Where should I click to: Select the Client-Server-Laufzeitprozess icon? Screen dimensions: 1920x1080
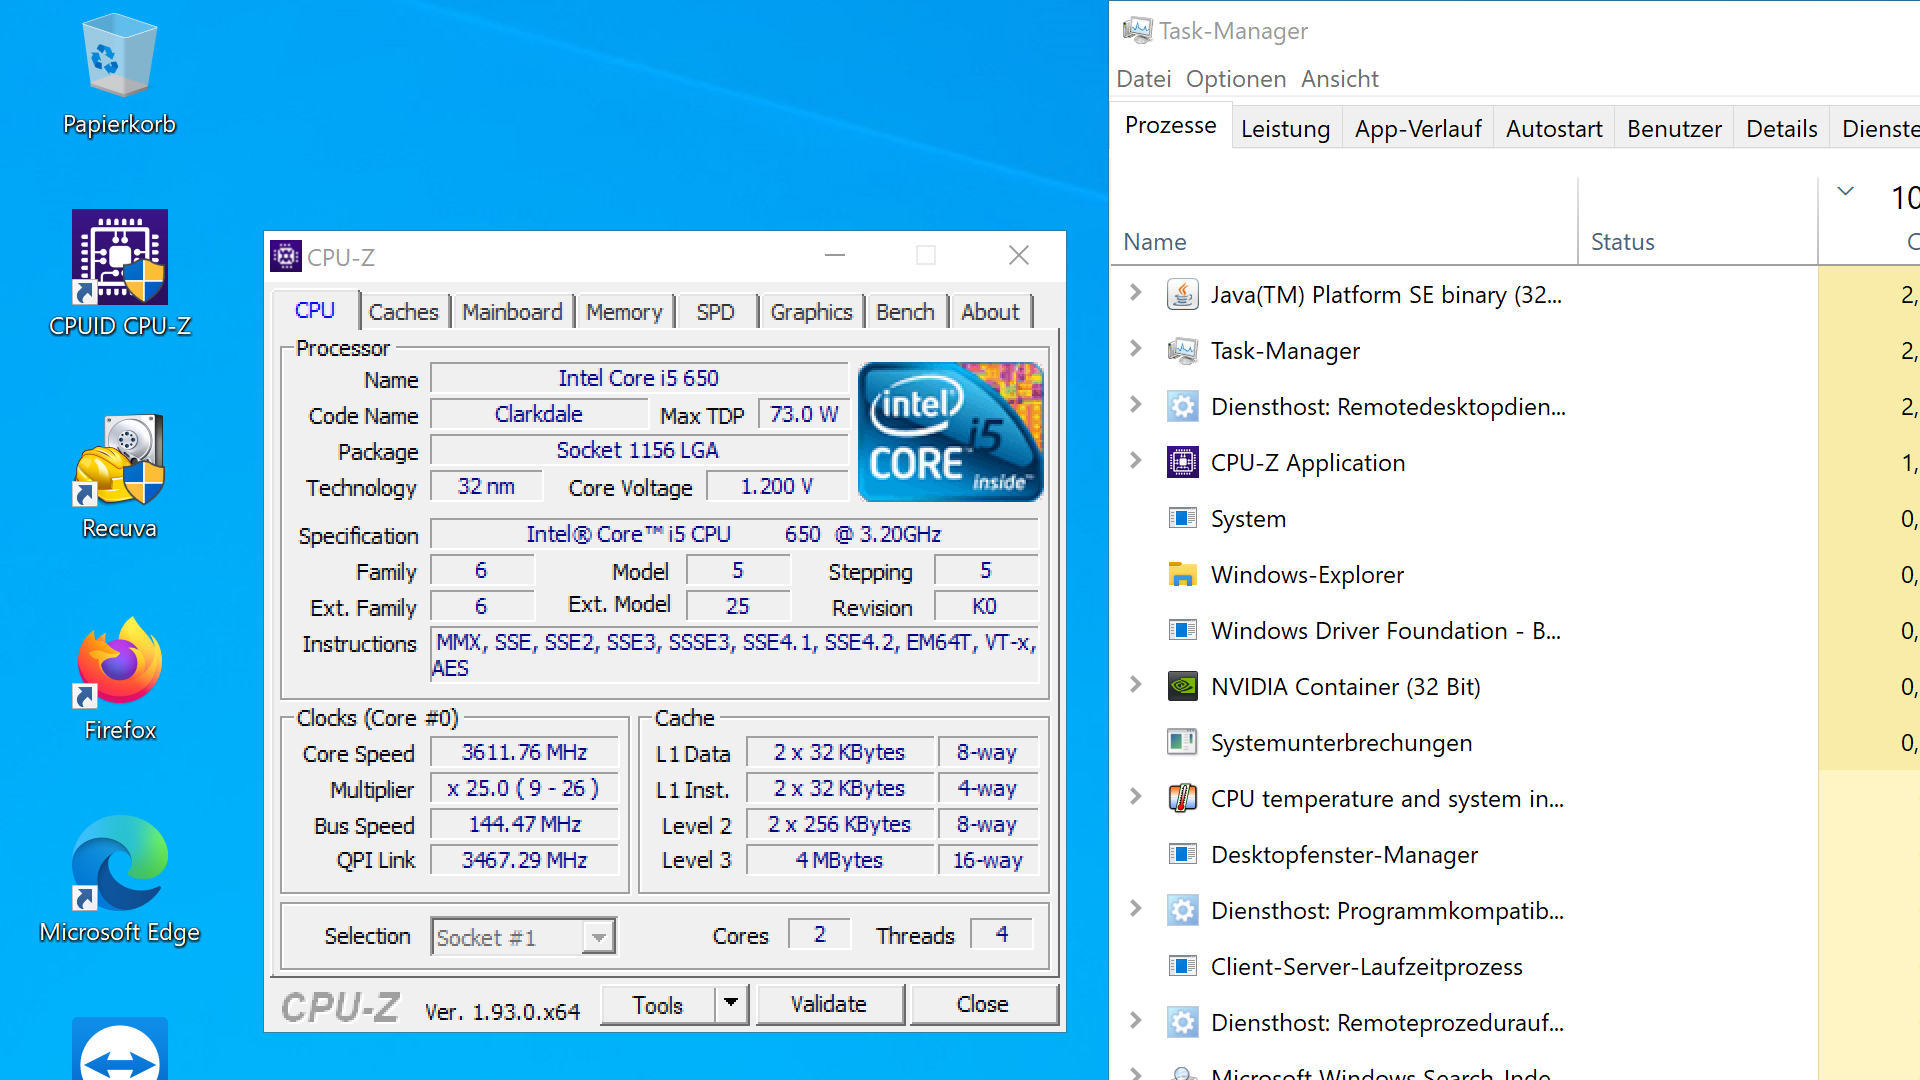pos(1183,967)
